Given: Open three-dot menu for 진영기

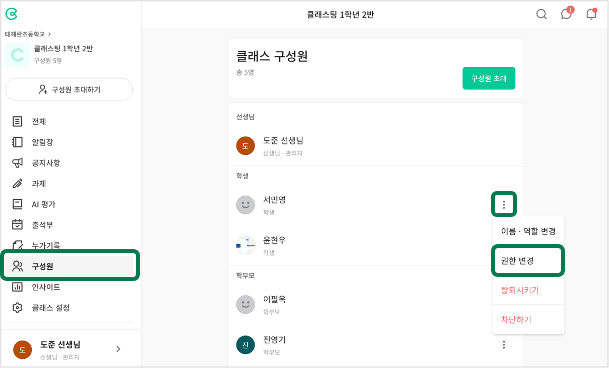Looking at the screenshot, I should click(x=504, y=345).
